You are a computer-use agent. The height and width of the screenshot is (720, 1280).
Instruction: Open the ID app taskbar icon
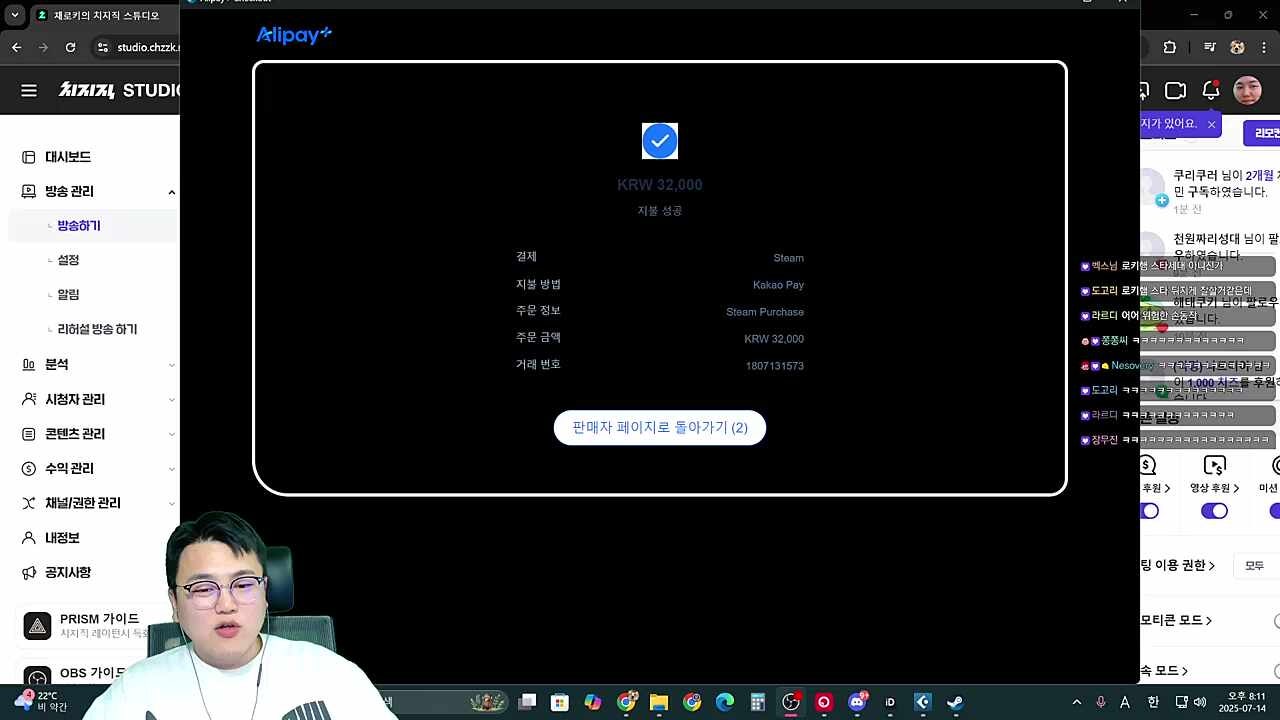[x=890, y=702]
